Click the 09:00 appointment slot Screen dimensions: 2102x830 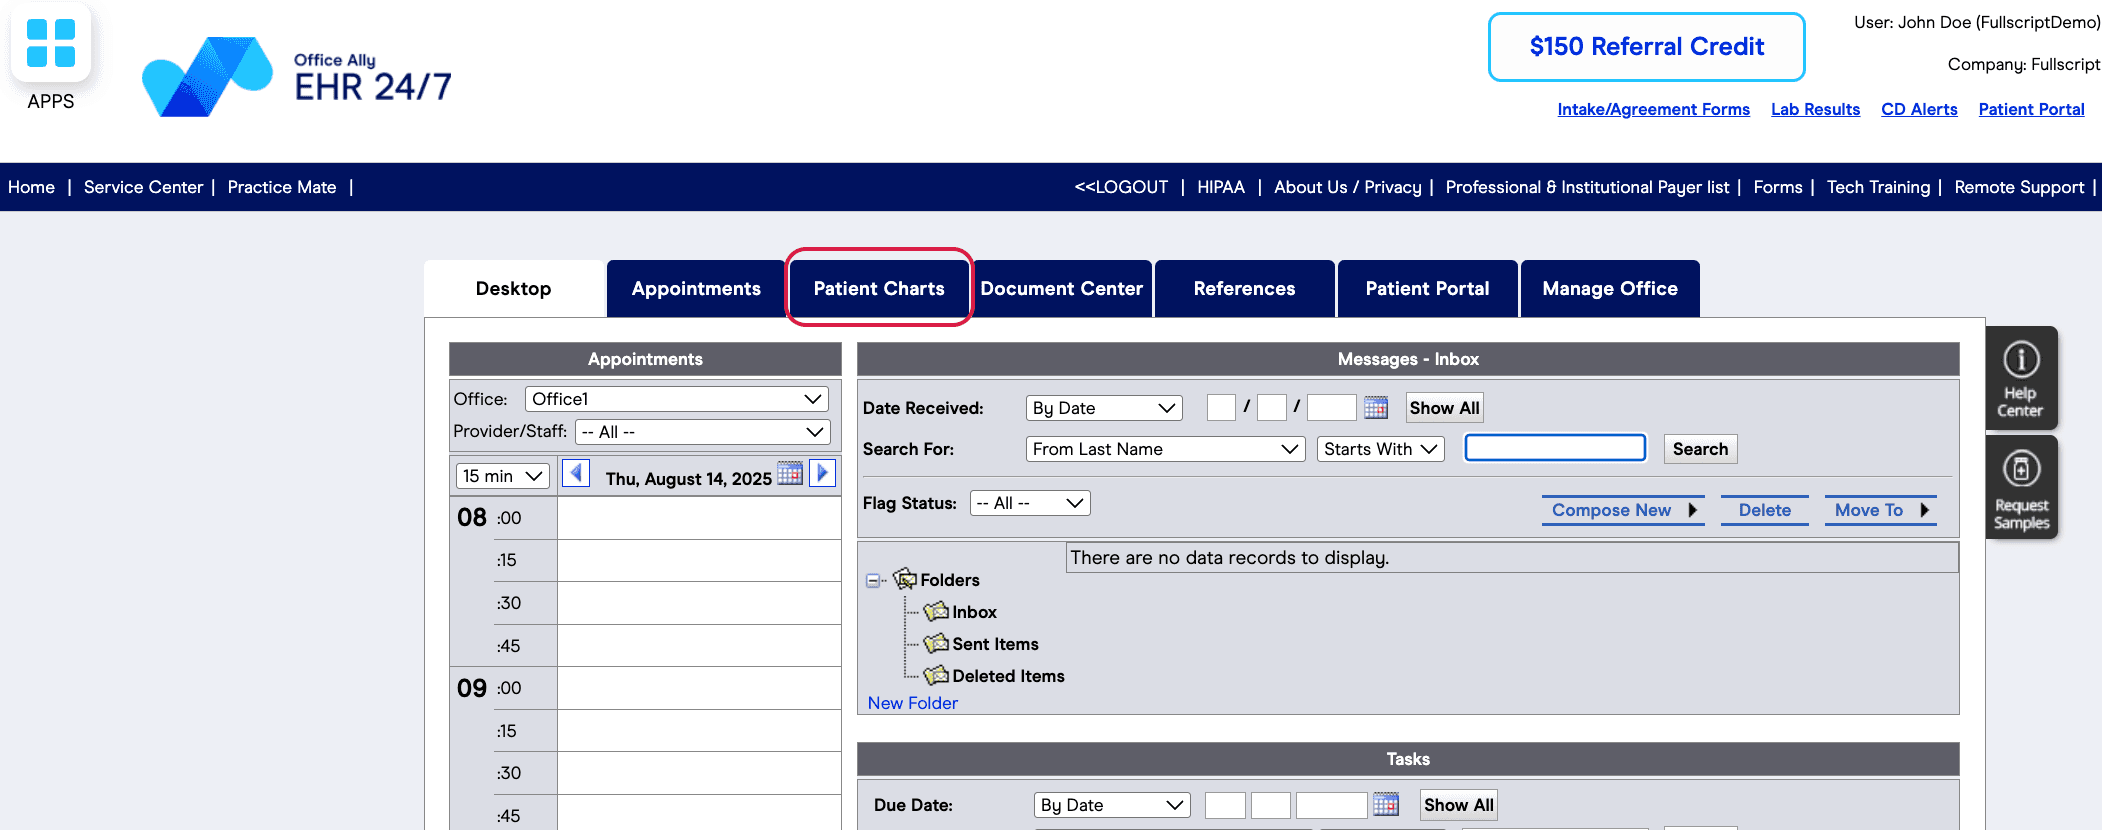[x=699, y=688]
